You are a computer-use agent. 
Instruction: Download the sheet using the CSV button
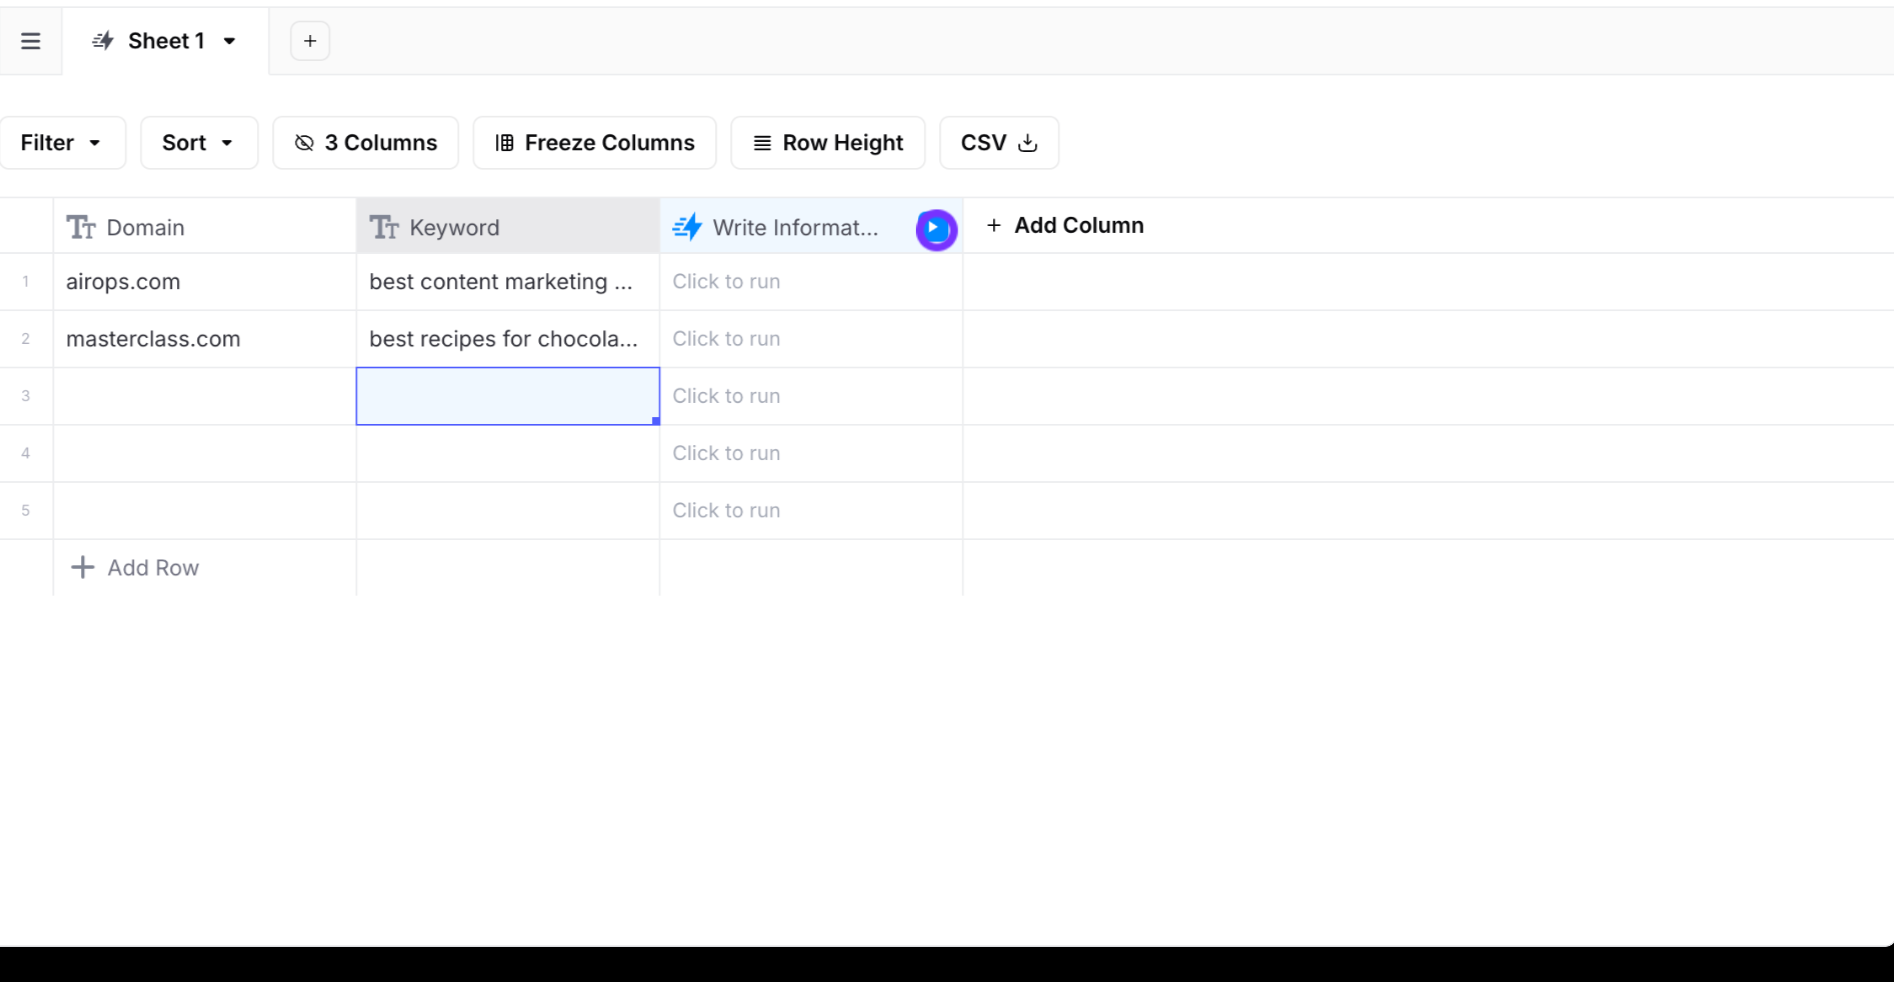tap(997, 142)
